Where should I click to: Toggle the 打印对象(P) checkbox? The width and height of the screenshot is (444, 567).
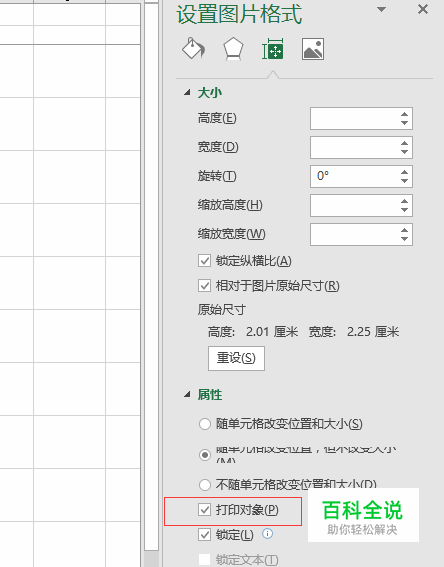tap(204, 510)
